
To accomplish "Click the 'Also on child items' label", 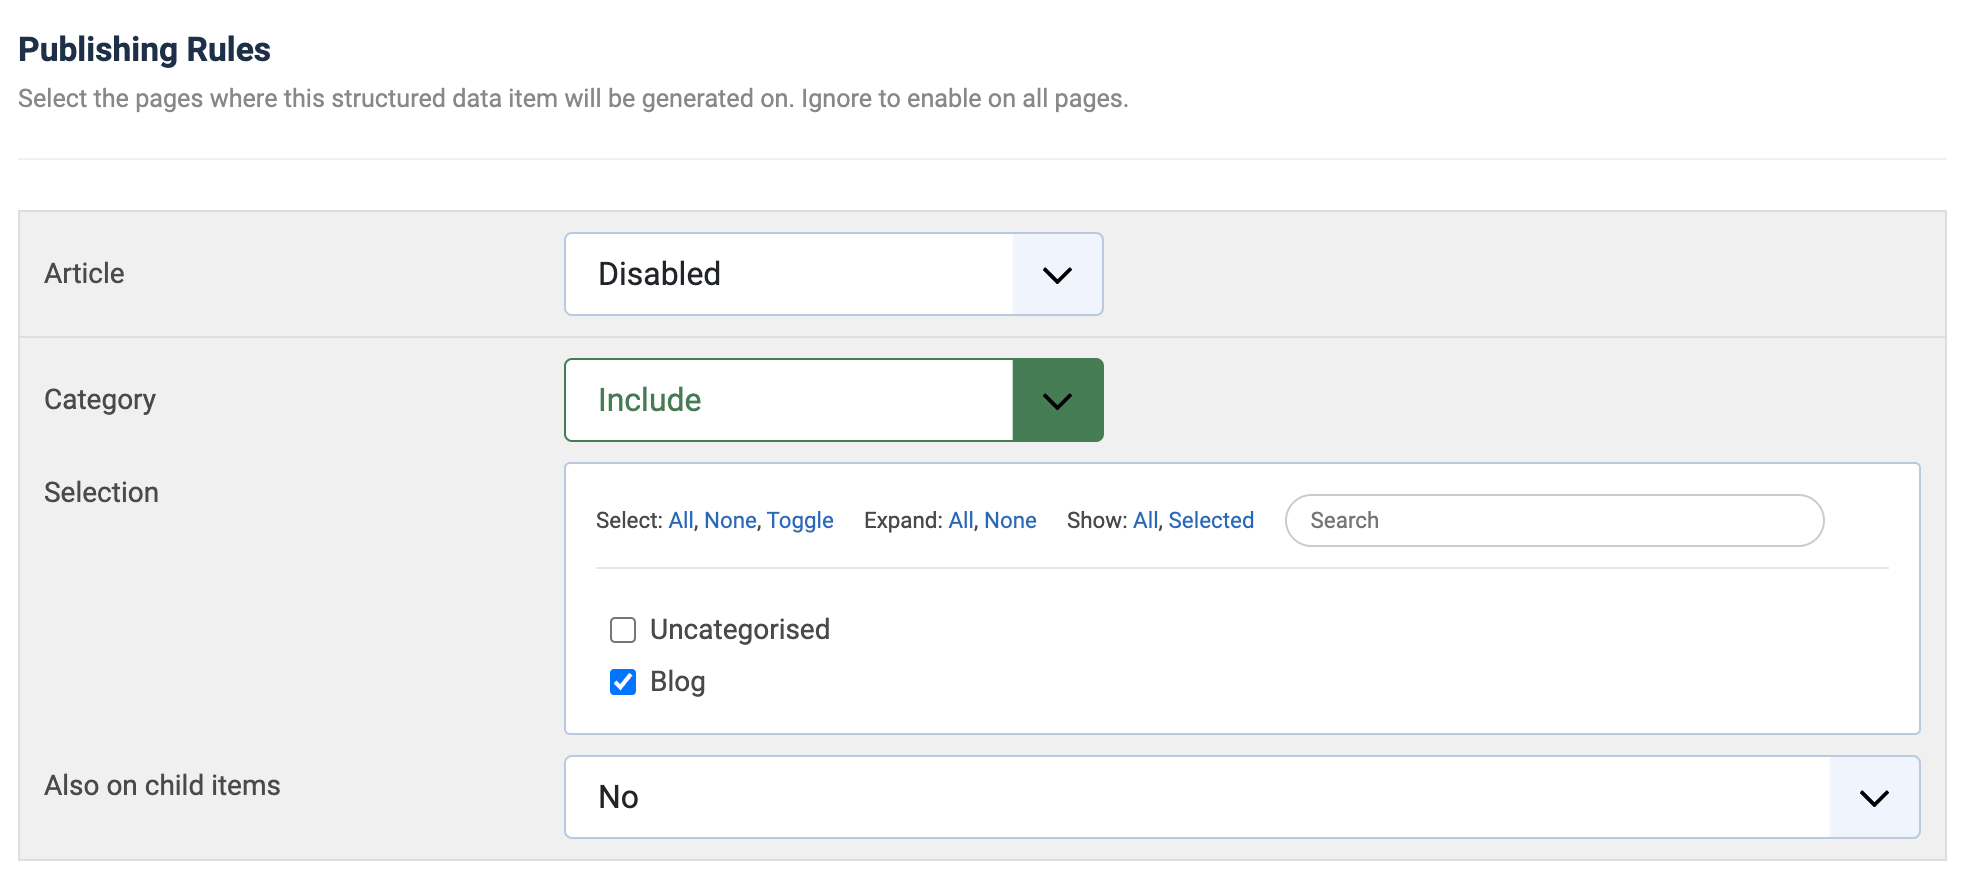I will 162,786.
